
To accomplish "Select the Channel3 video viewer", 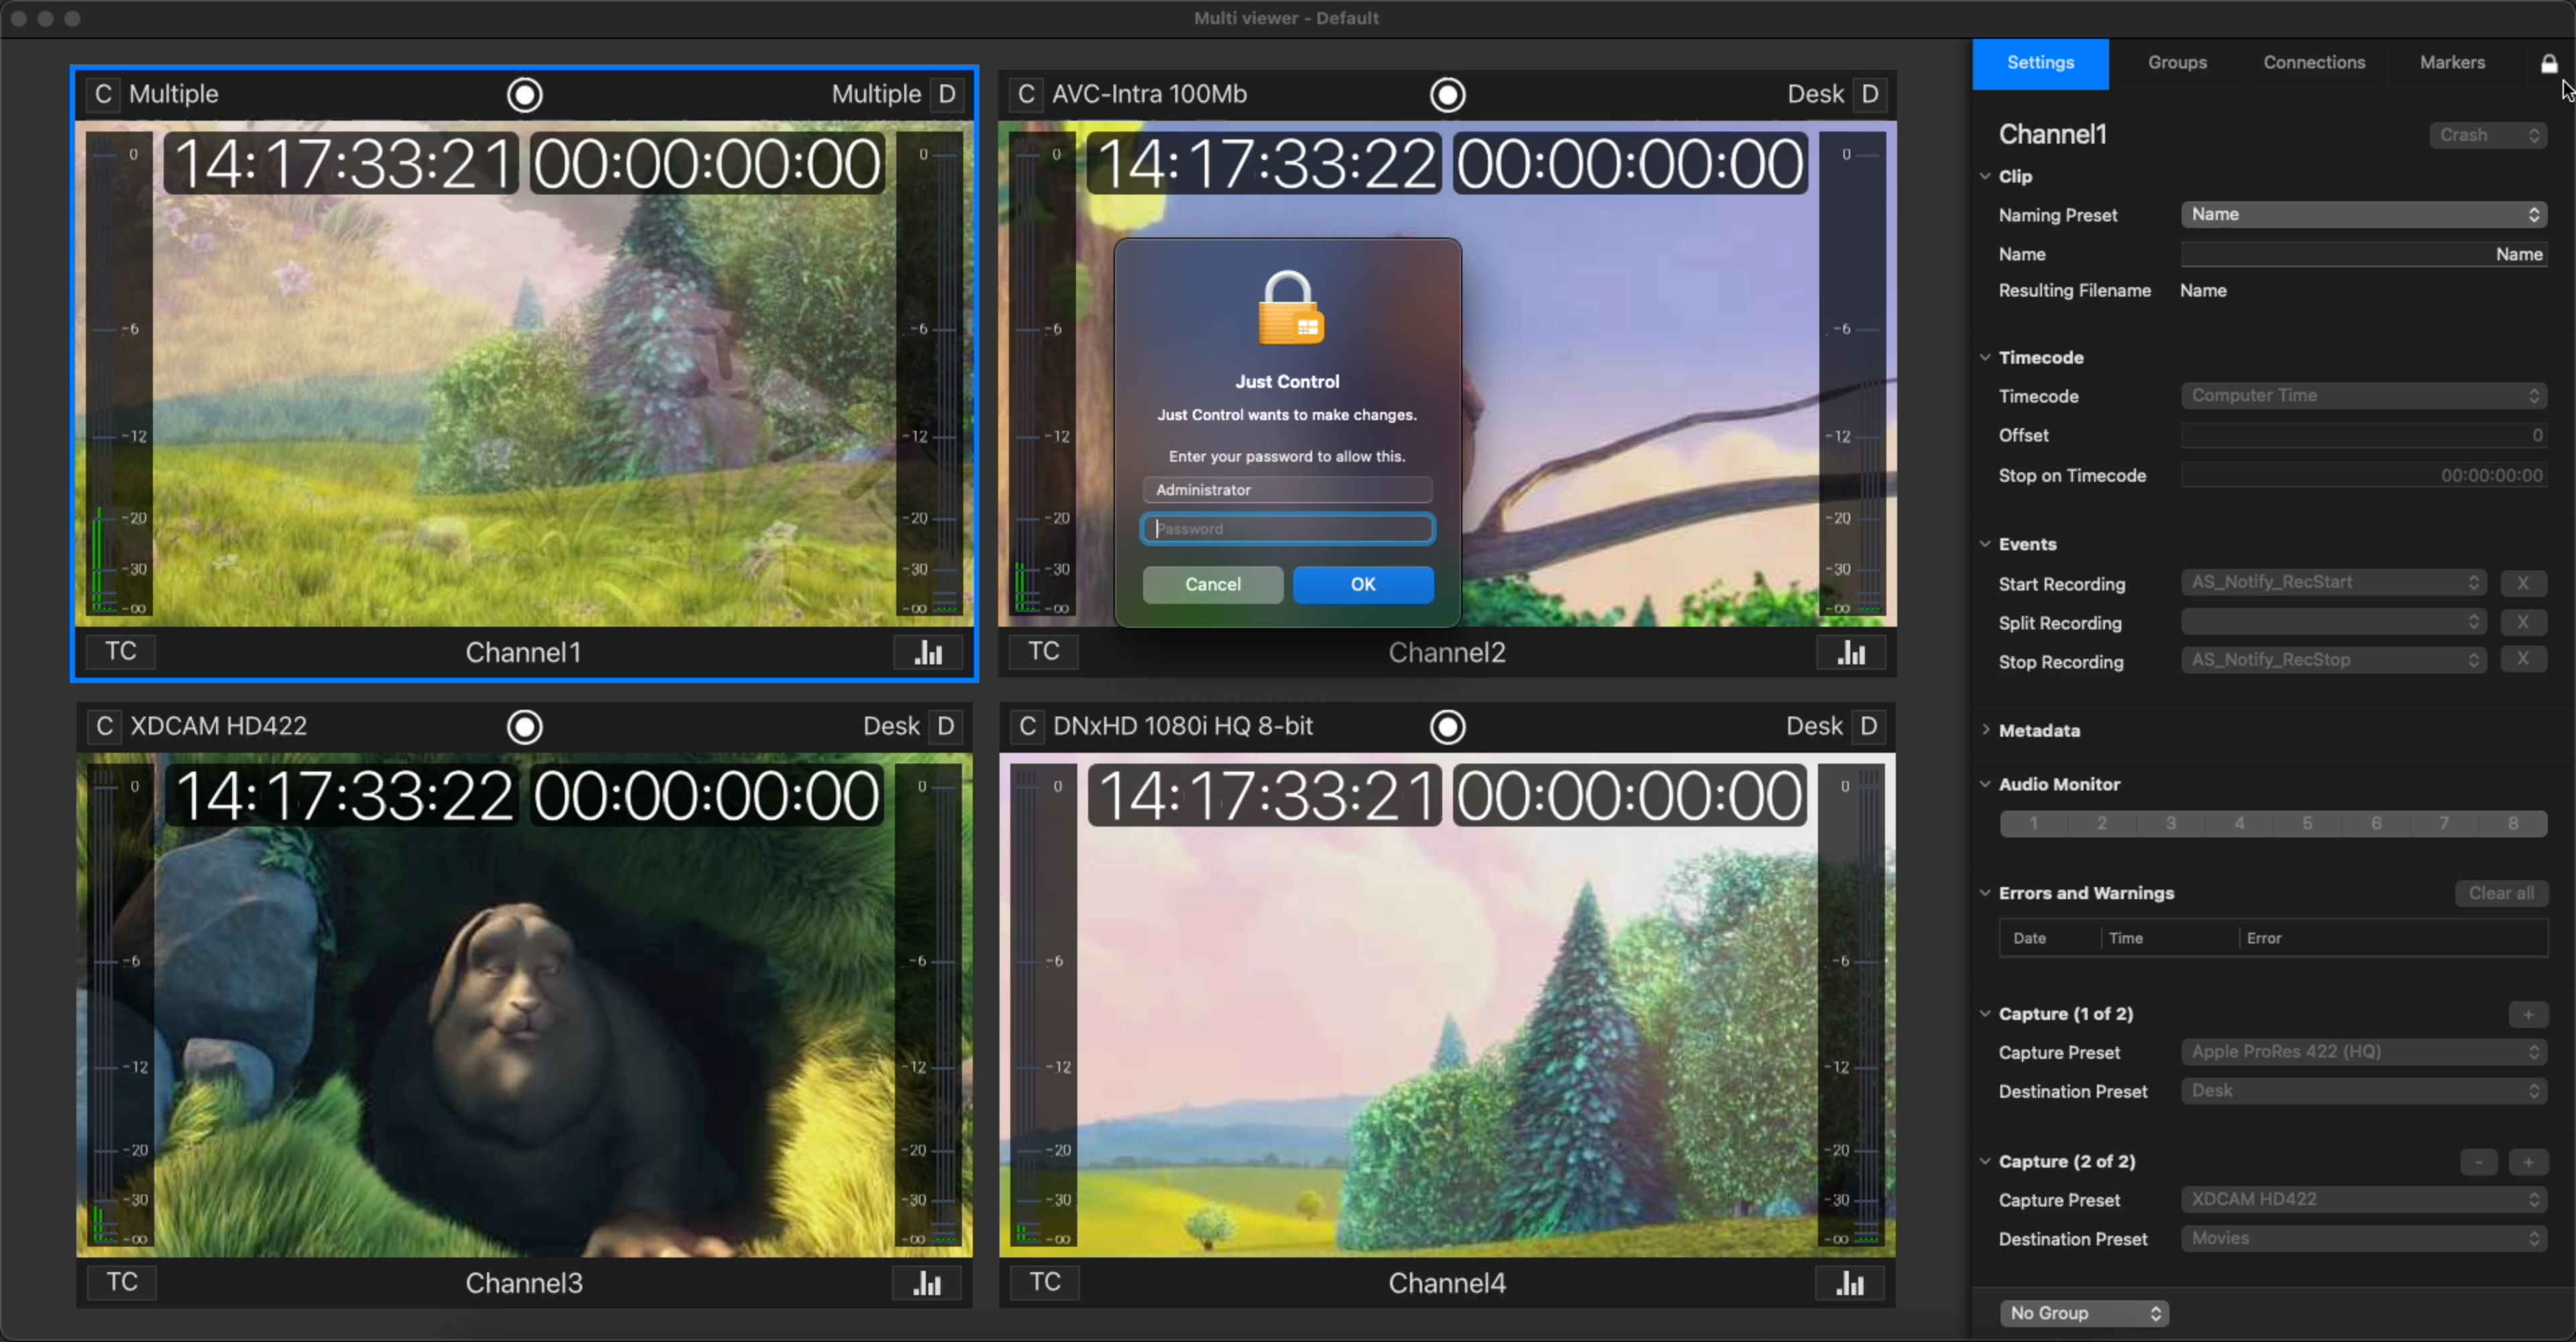I will [x=524, y=1004].
